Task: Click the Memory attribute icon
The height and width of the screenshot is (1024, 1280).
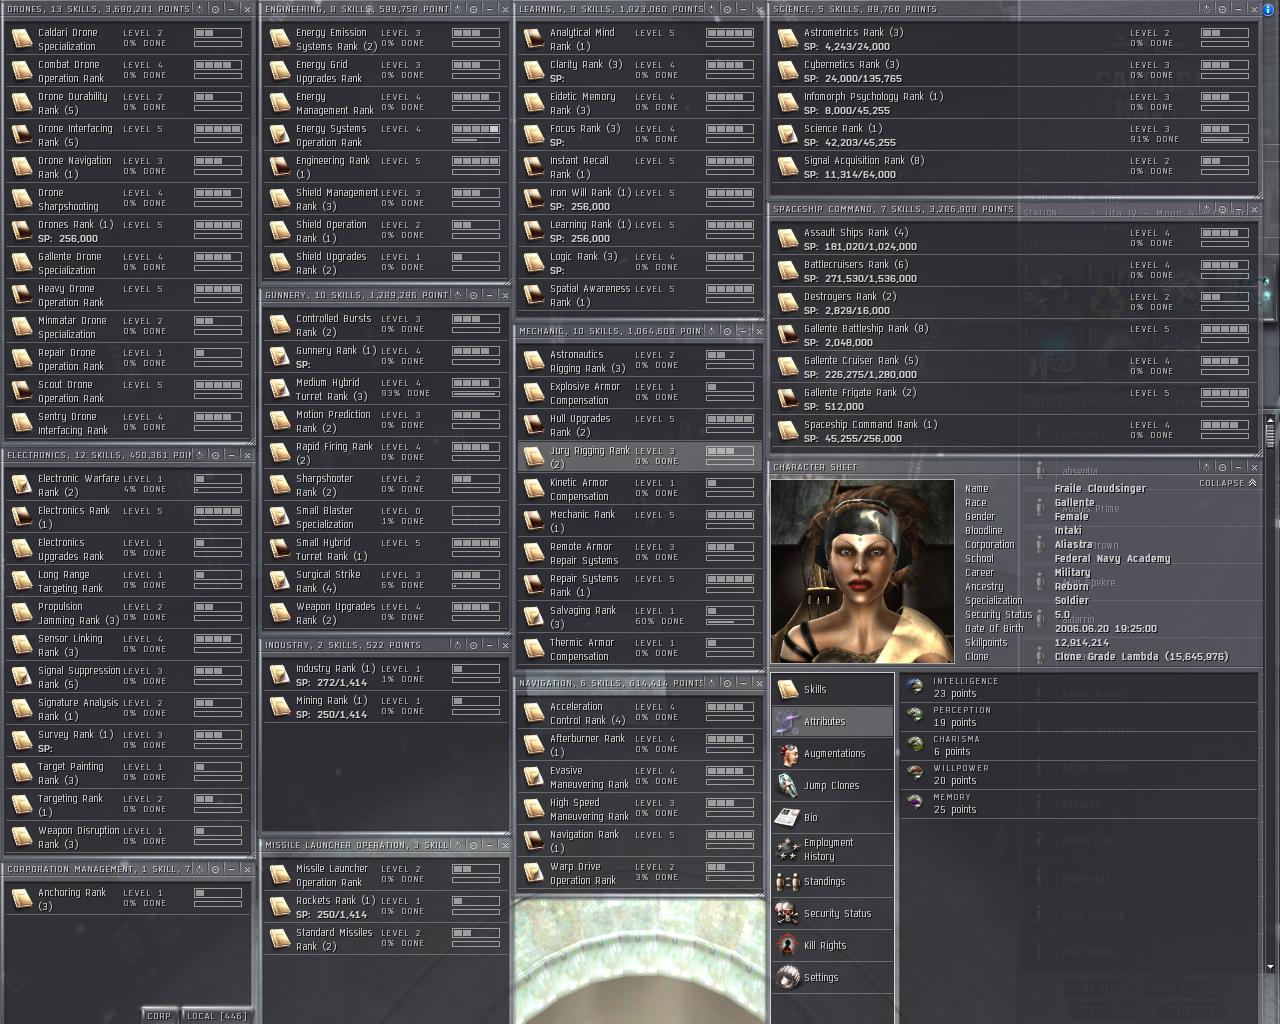Action: (x=915, y=802)
